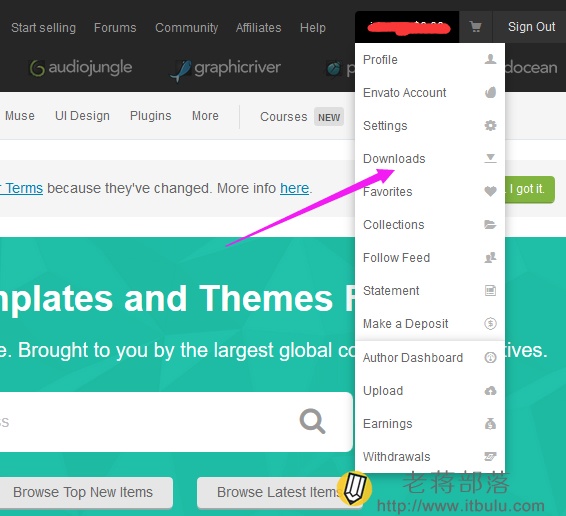
Task: Click the Upload cloud icon
Action: pyautogui.click(x=490, y=391)
